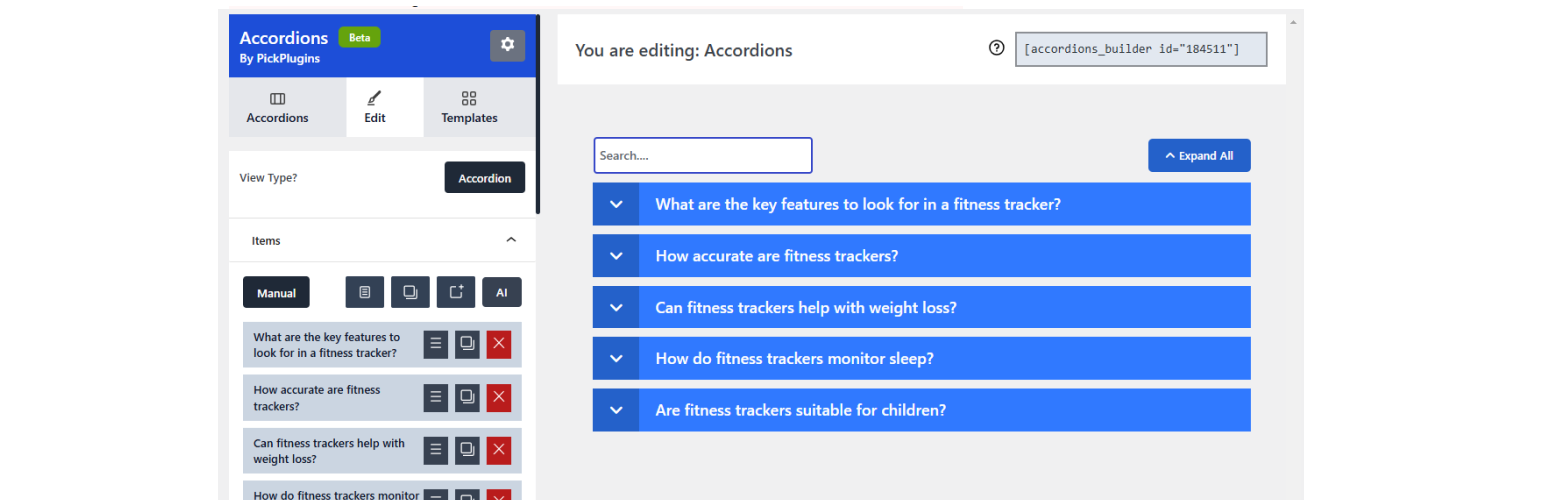Viewport: 1544px width, 500px height.
Task: Click drag handle icon of 'weight loss' item
Action: 435,450
